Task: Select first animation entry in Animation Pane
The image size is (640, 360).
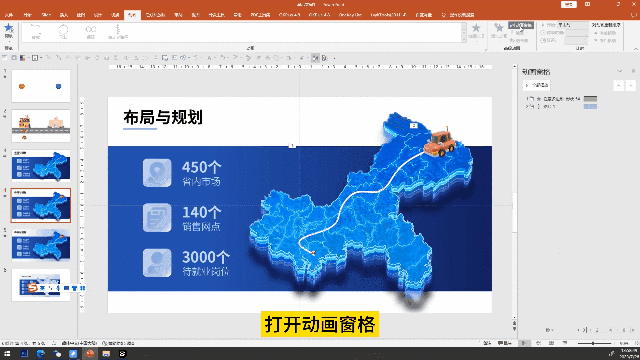Action: point(562,99)
